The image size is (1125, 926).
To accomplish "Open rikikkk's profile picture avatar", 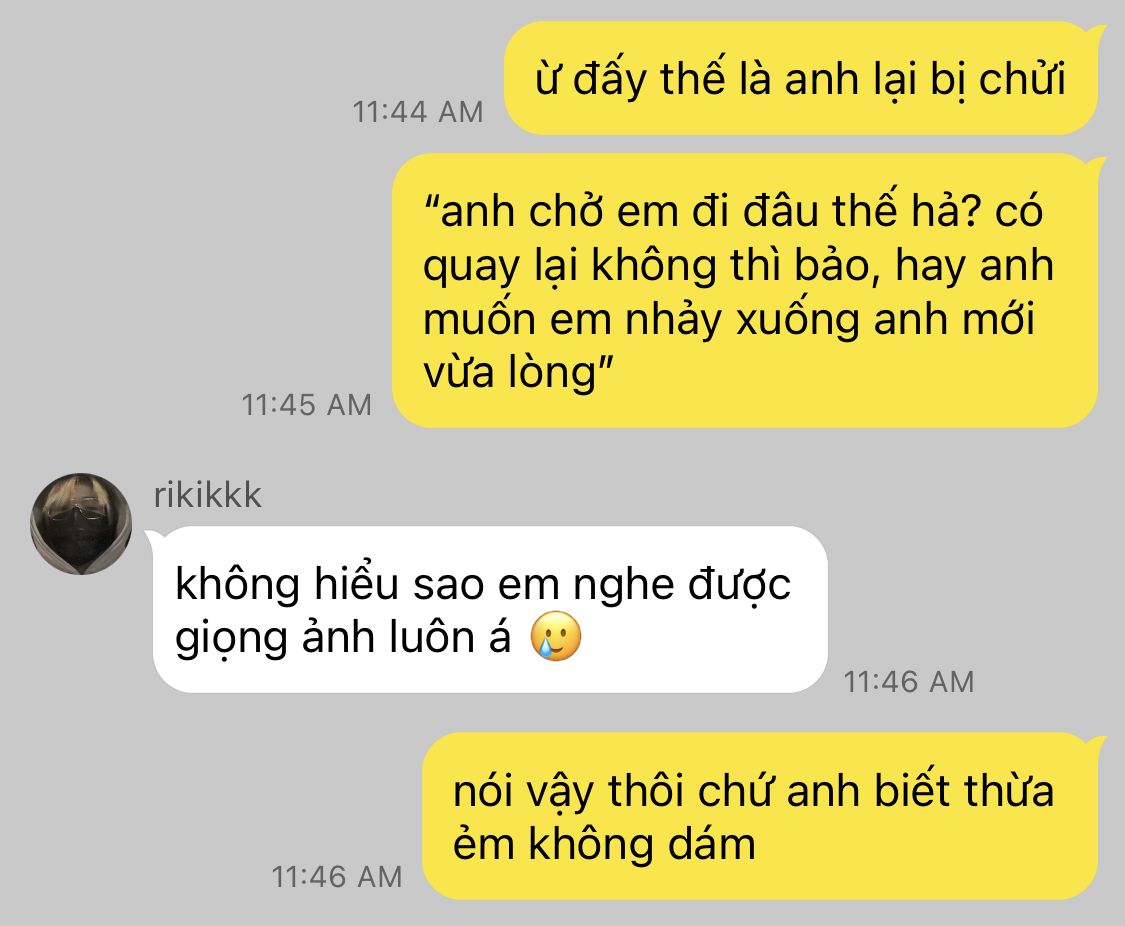I will click(81, 524).
